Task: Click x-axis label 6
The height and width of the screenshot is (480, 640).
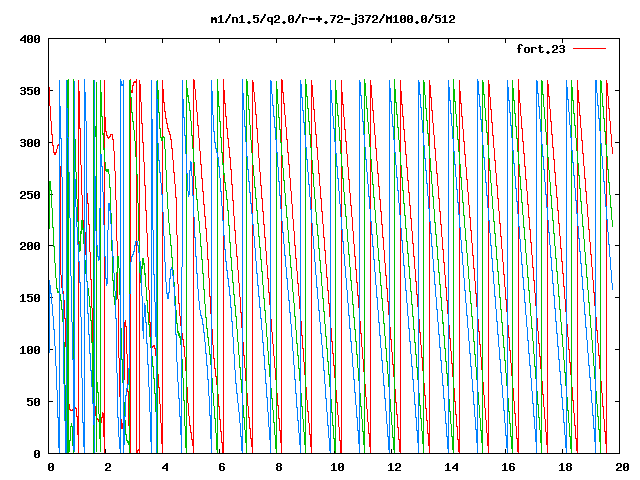Action: coord(222,467)
